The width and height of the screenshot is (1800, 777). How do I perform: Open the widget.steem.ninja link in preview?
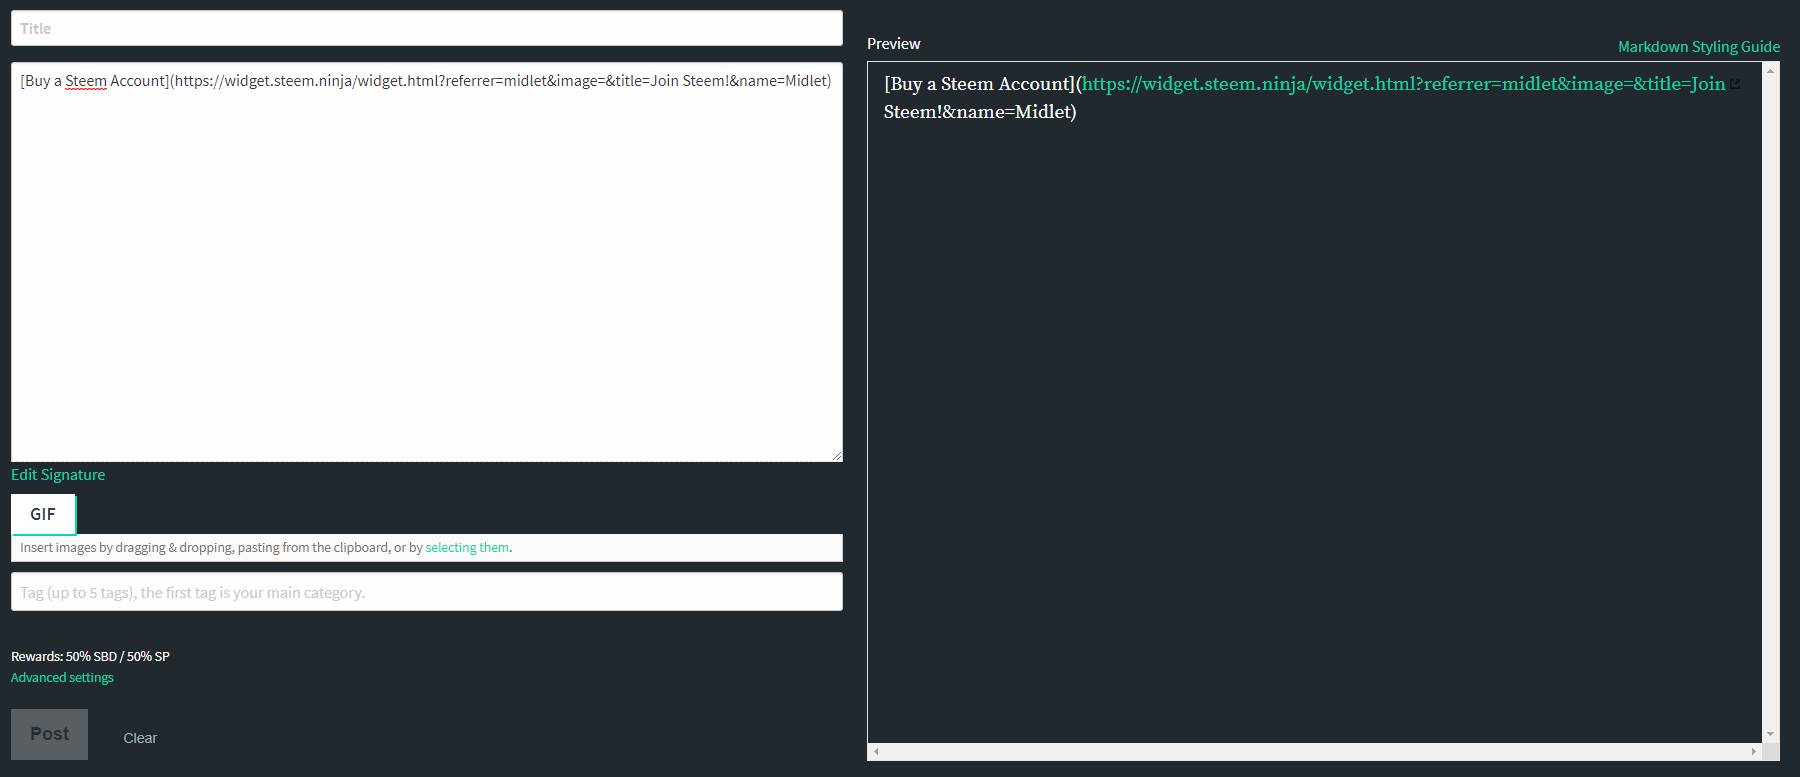coord(1404,84)
